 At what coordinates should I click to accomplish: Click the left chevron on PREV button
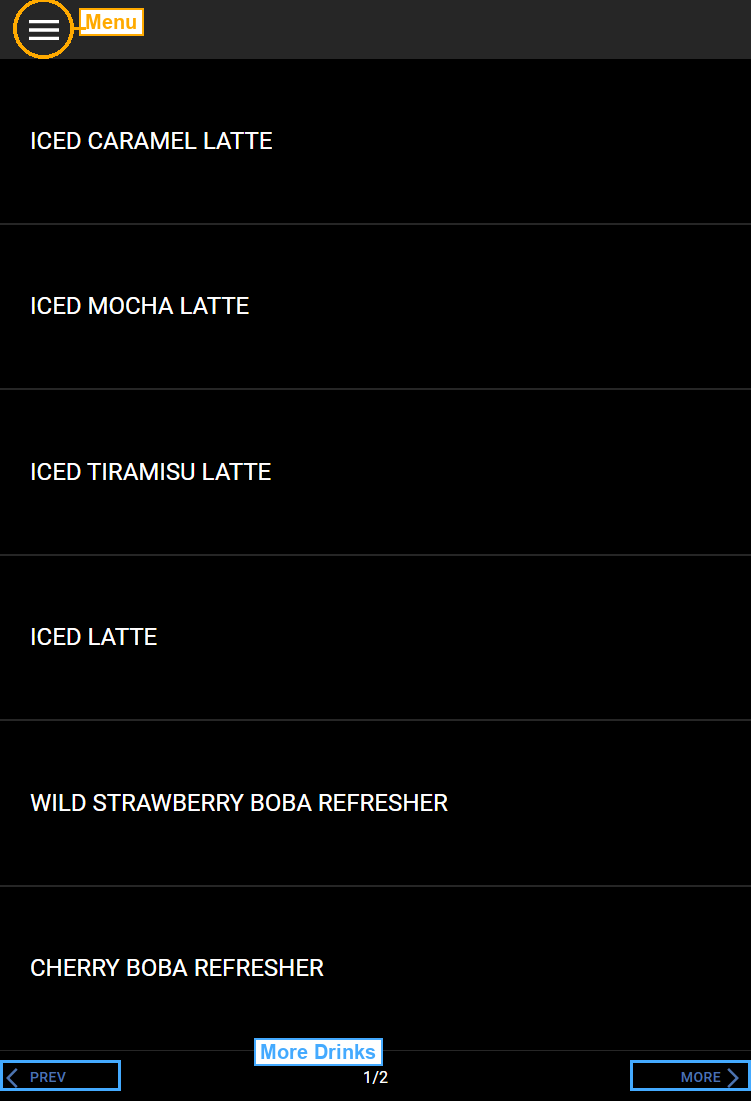click(12, 1076)
